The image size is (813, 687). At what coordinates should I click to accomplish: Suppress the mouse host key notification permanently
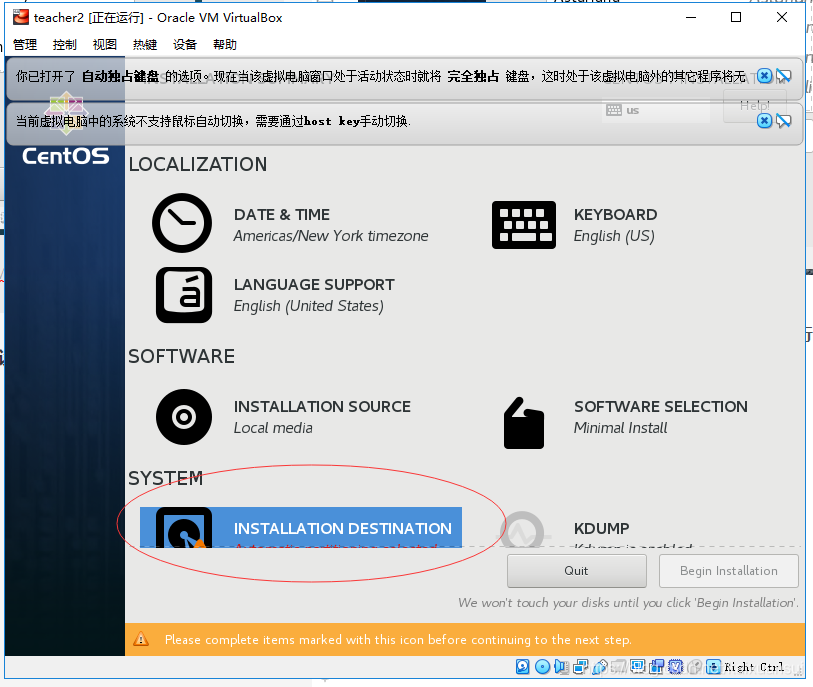click(x=783, y=121)
